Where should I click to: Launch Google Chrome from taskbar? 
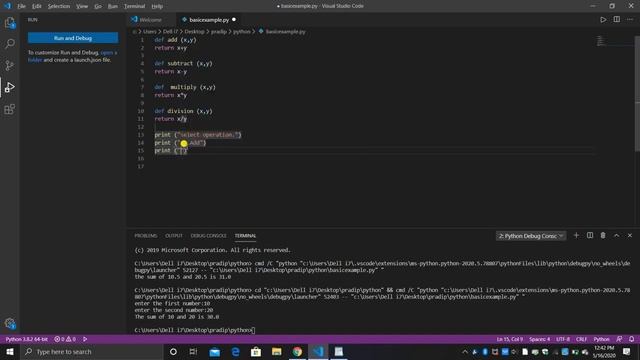tap(297, 351)
